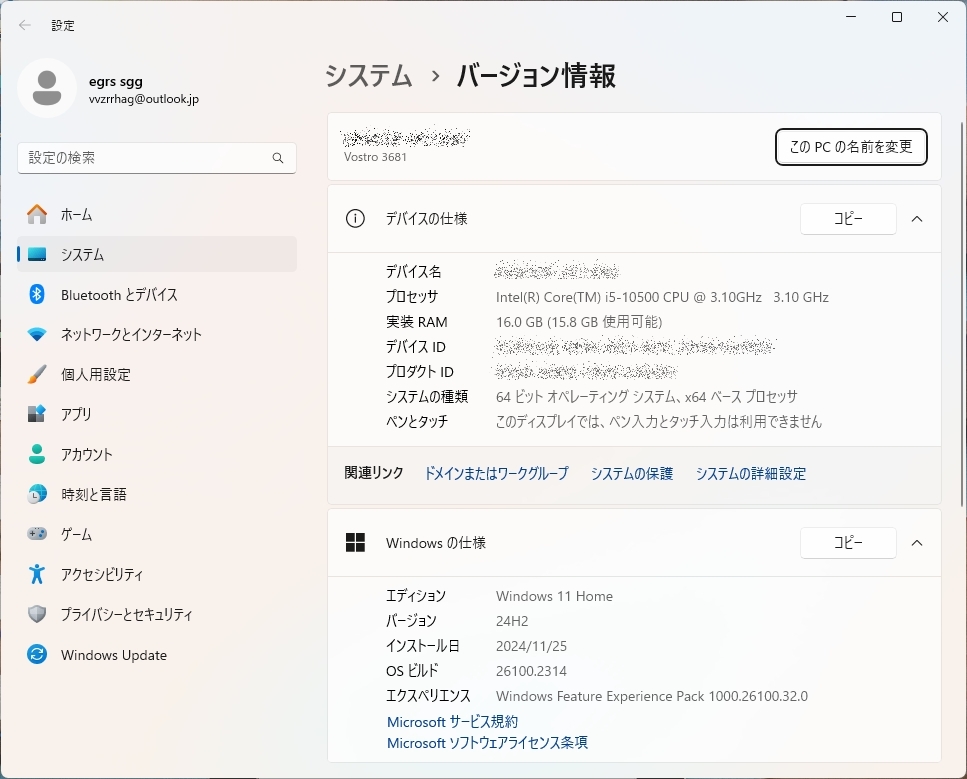Open Microsoft サービス規約 link
Image resolution: width=967 pixels, height=779 pixels.
click(452, 721)
